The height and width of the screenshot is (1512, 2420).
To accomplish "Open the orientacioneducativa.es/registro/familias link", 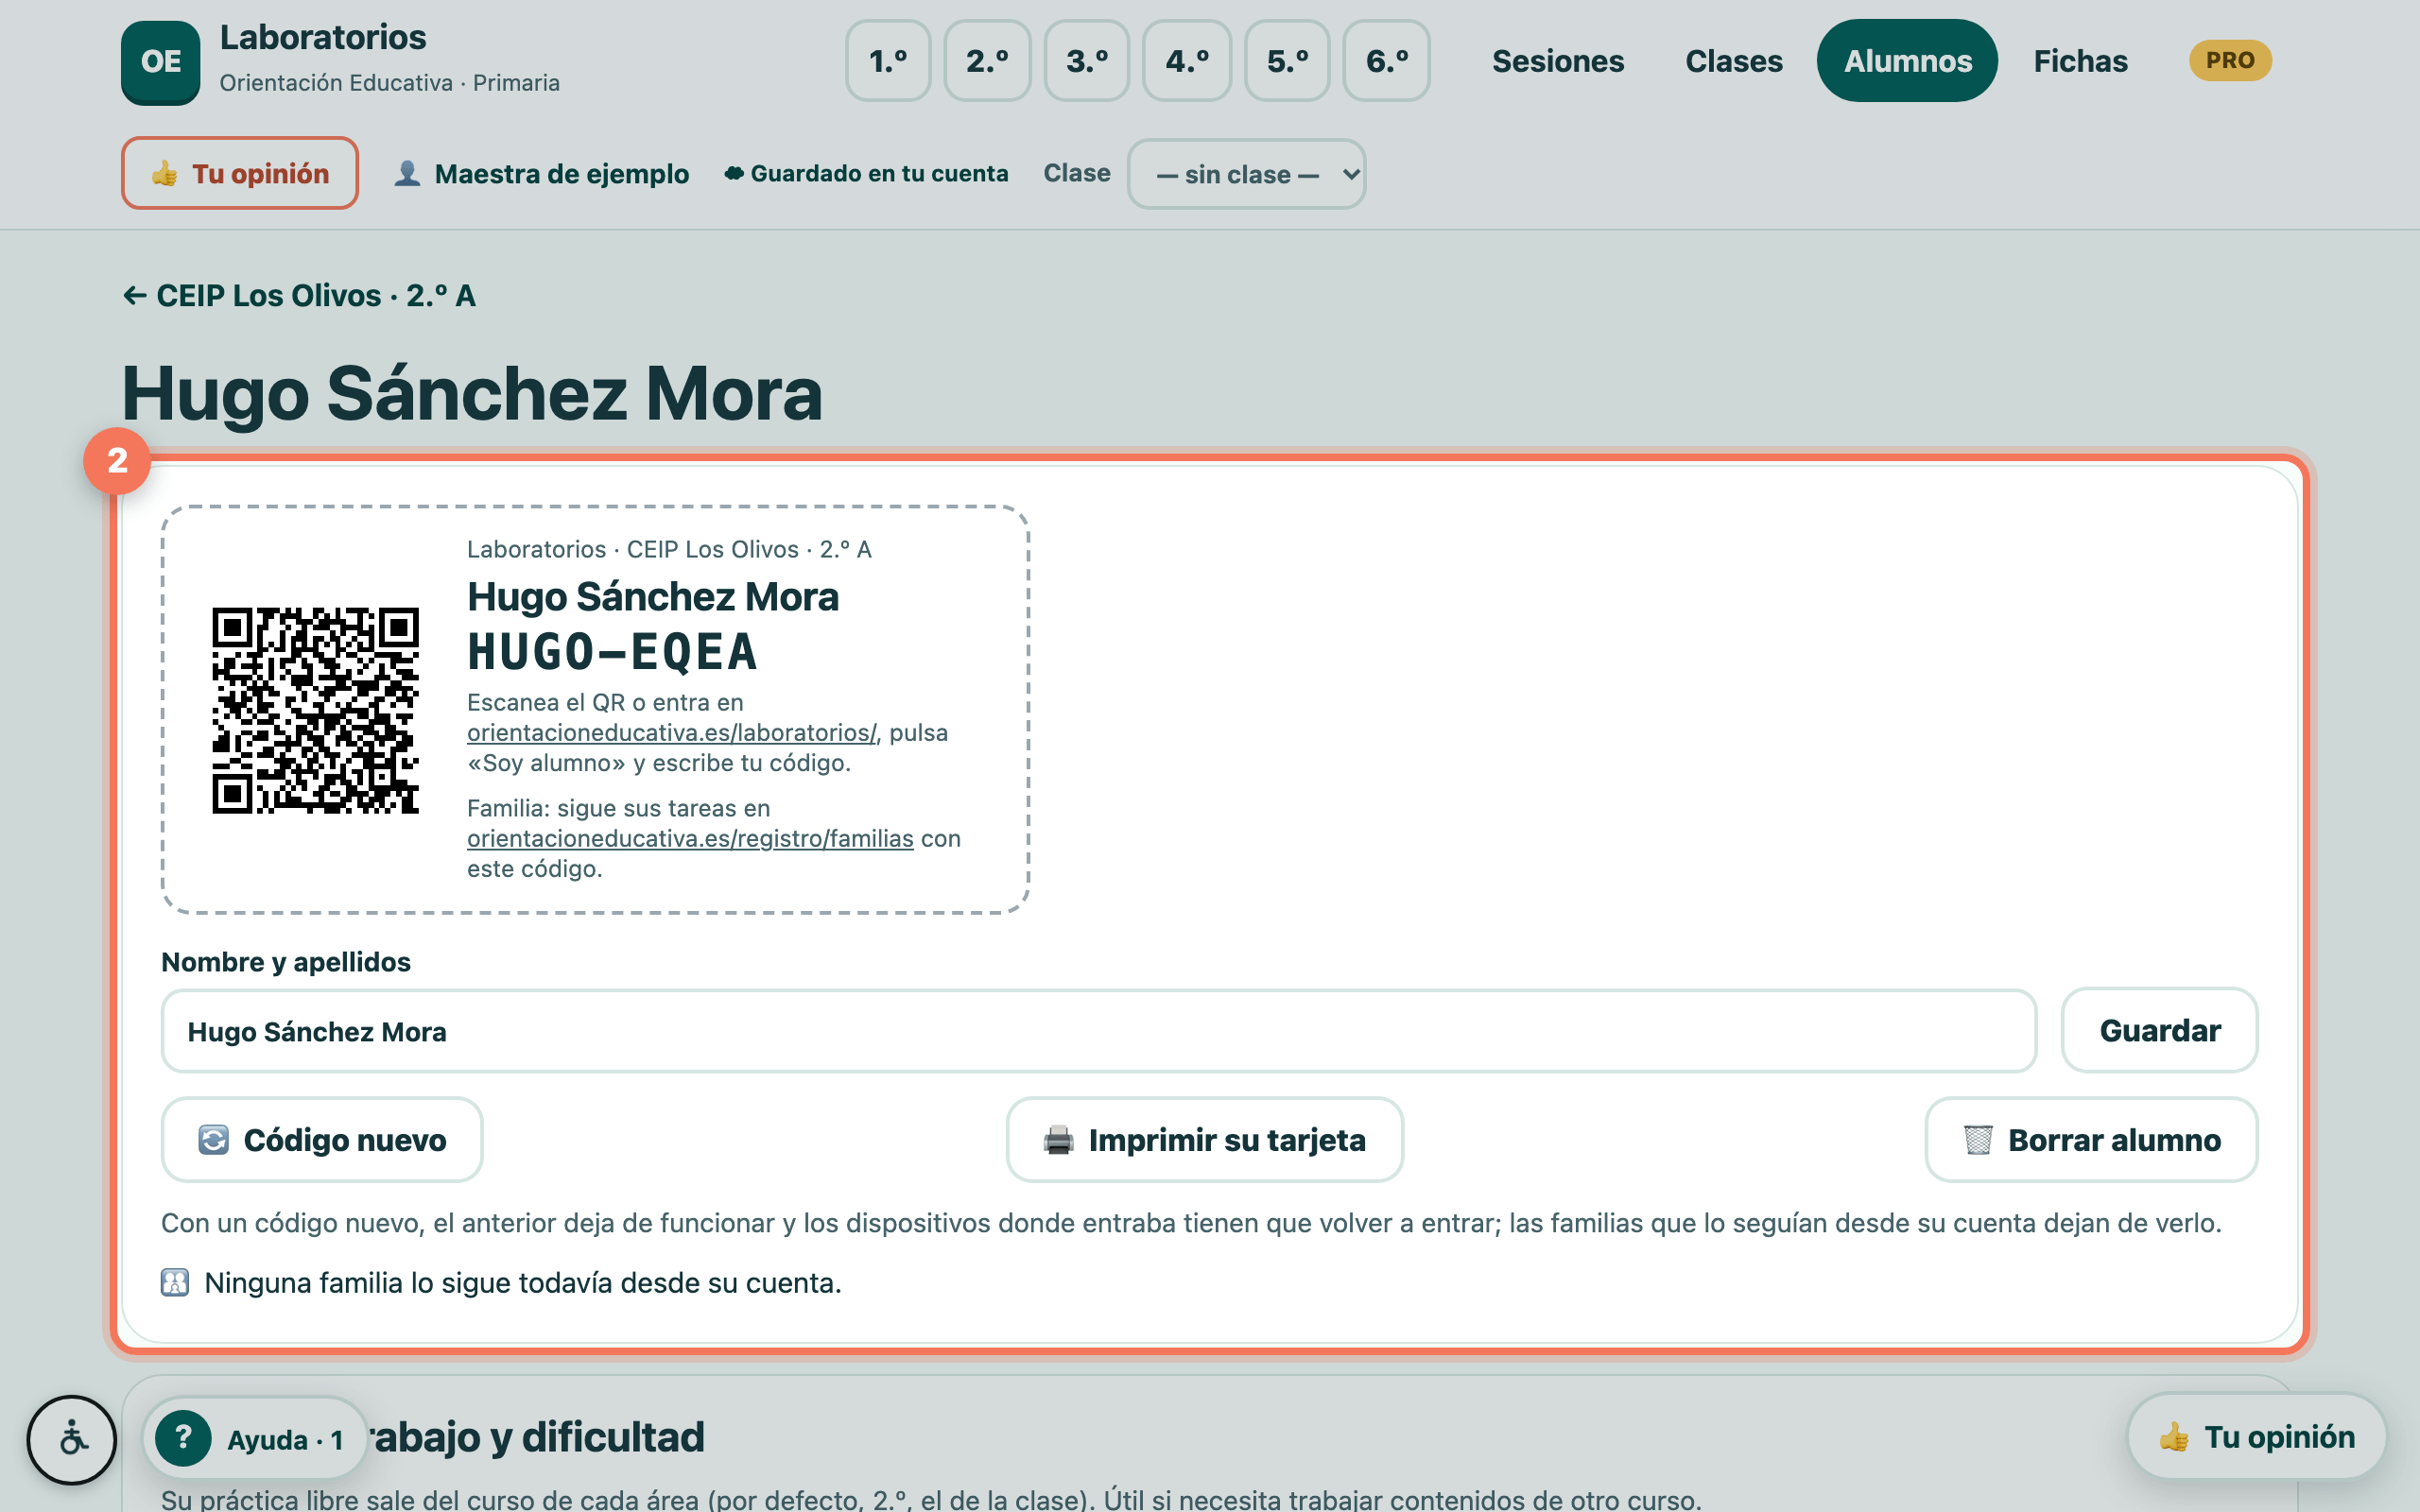I will point(690,839).
